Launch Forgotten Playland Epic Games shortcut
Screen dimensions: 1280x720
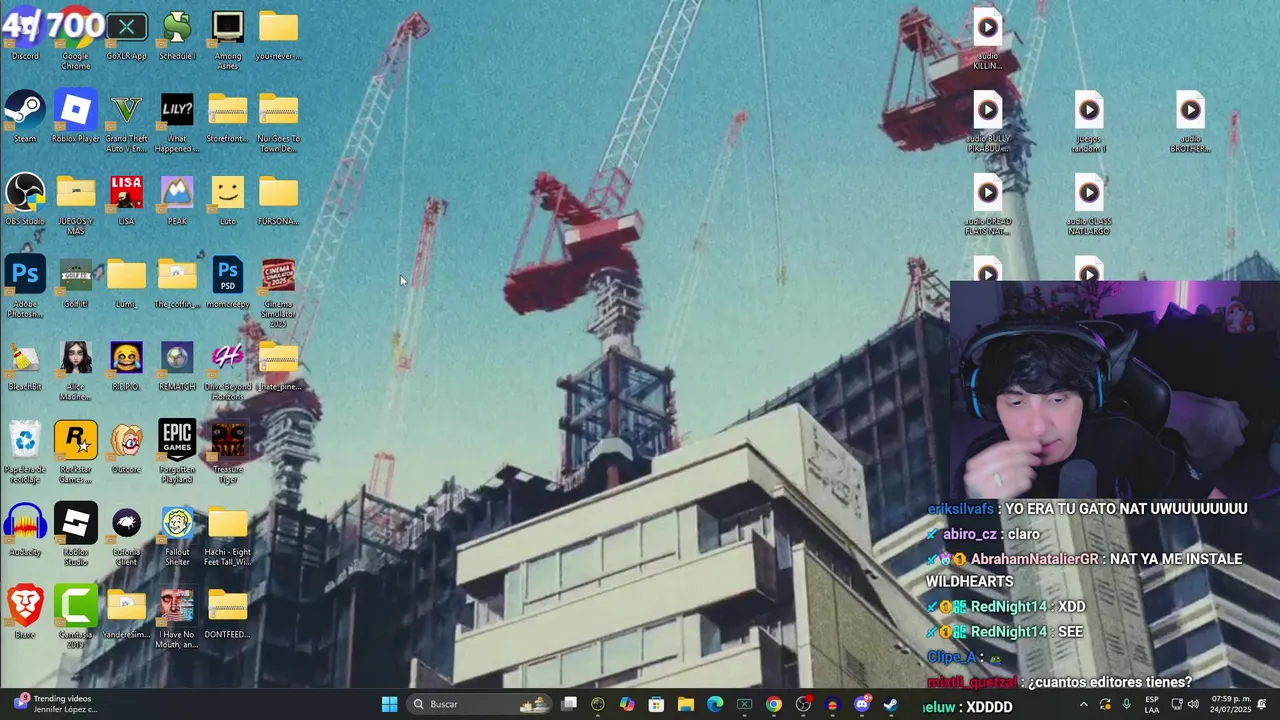pyautogui.click(x=177, y=452)
